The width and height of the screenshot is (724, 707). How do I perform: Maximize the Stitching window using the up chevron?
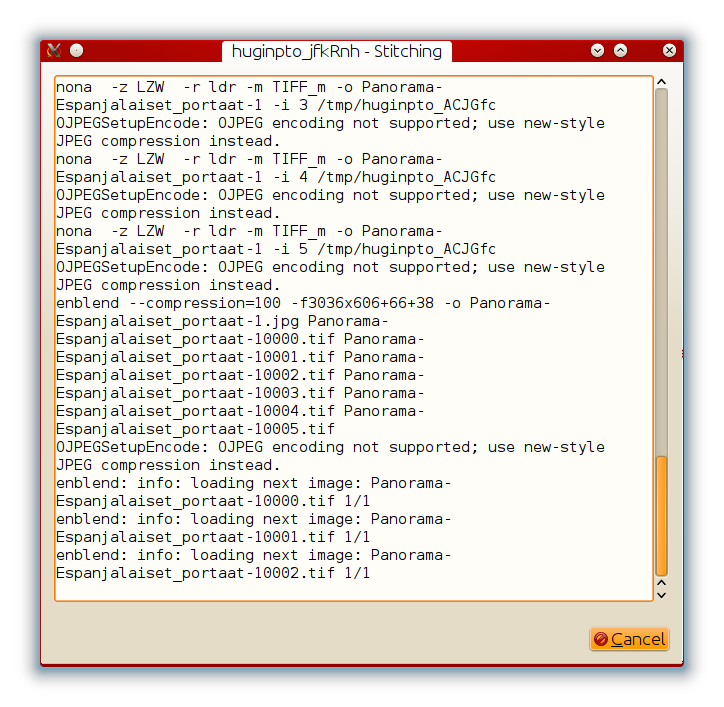[x=621, y=50]
